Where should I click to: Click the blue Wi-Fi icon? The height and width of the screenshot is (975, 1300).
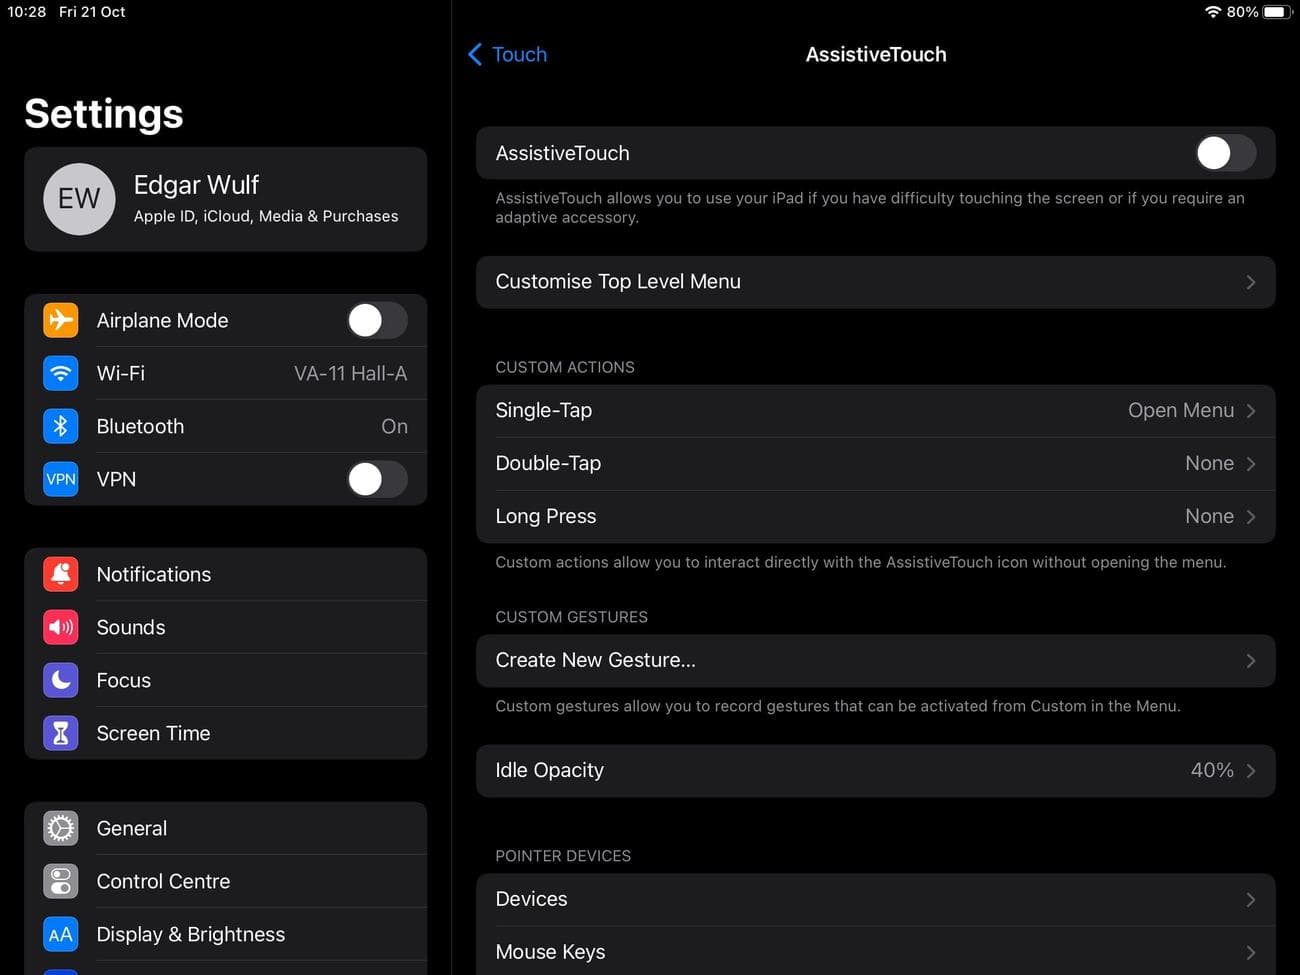(60, 373)
